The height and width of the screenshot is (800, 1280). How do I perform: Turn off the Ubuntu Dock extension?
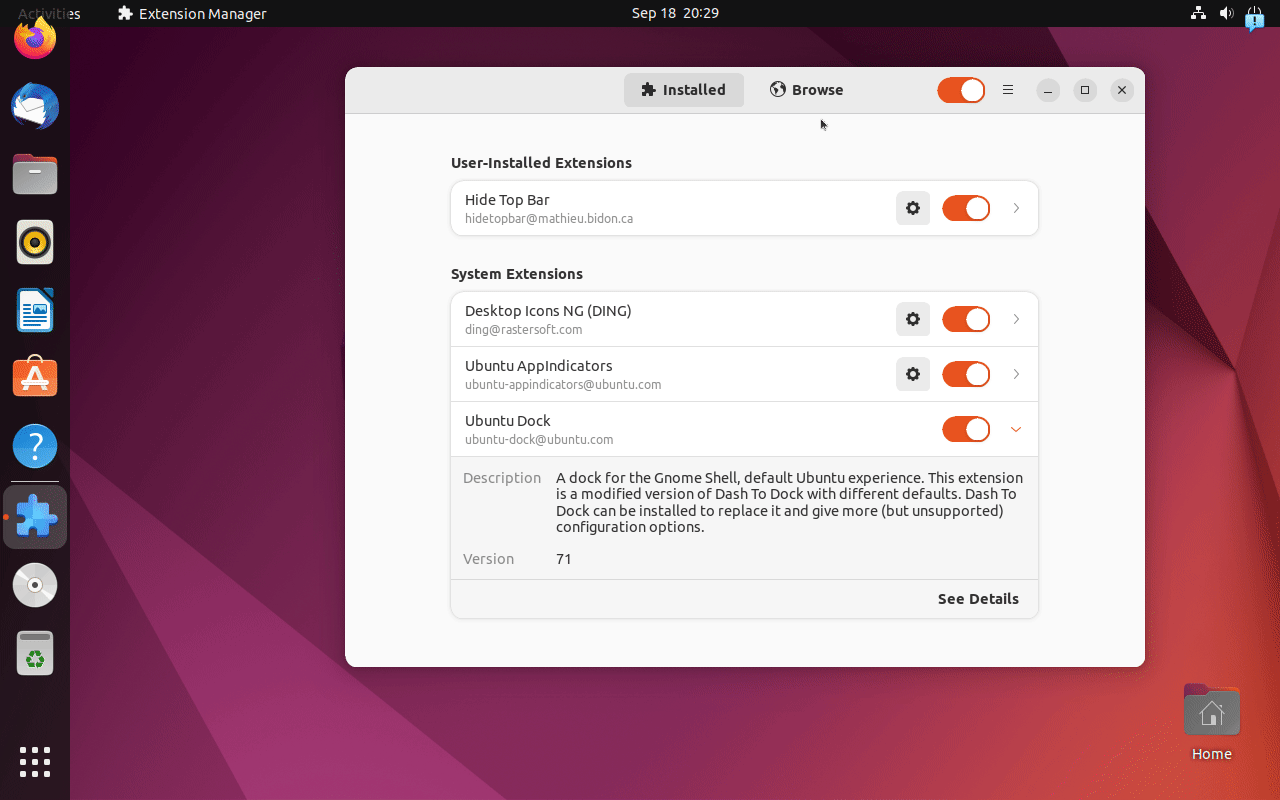pyautogui.click(x=965, y=429)
